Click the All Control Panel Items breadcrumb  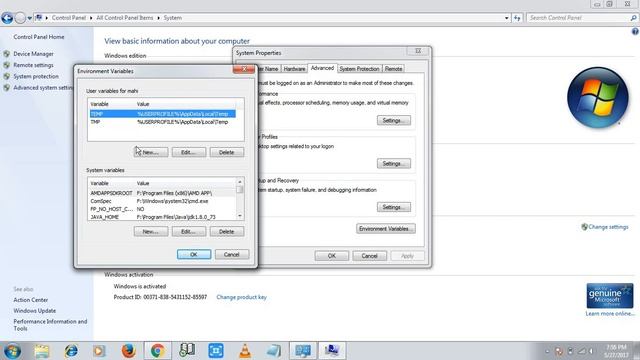pos(124,18)
